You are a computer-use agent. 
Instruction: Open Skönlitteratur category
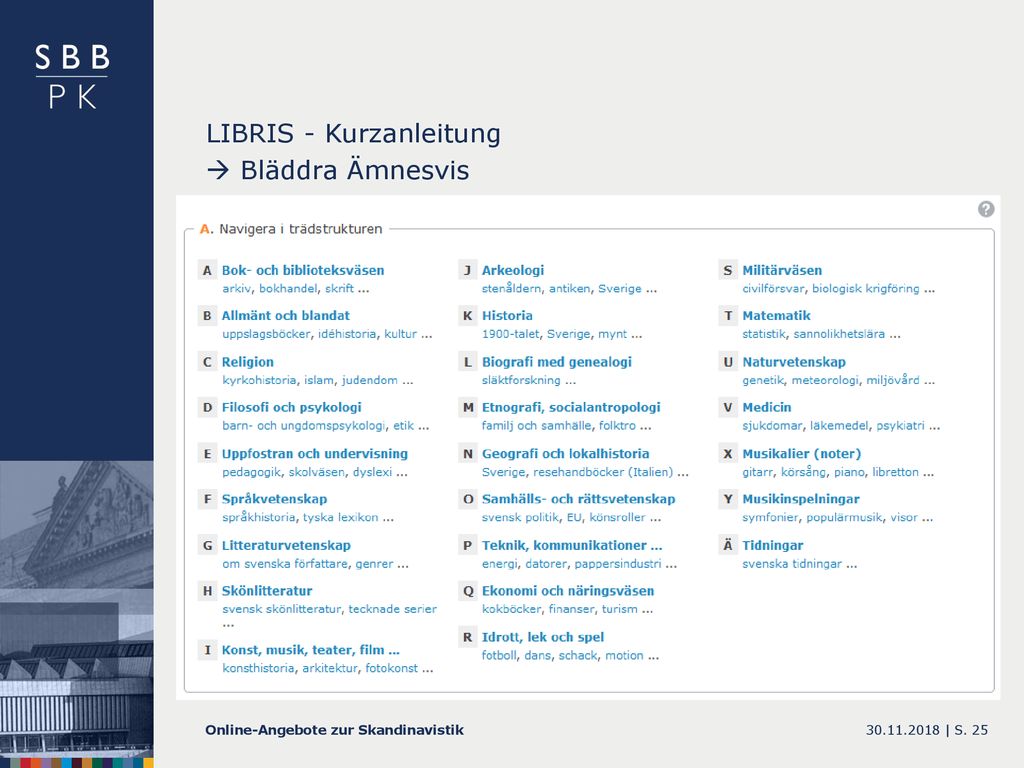click(266, 590)
